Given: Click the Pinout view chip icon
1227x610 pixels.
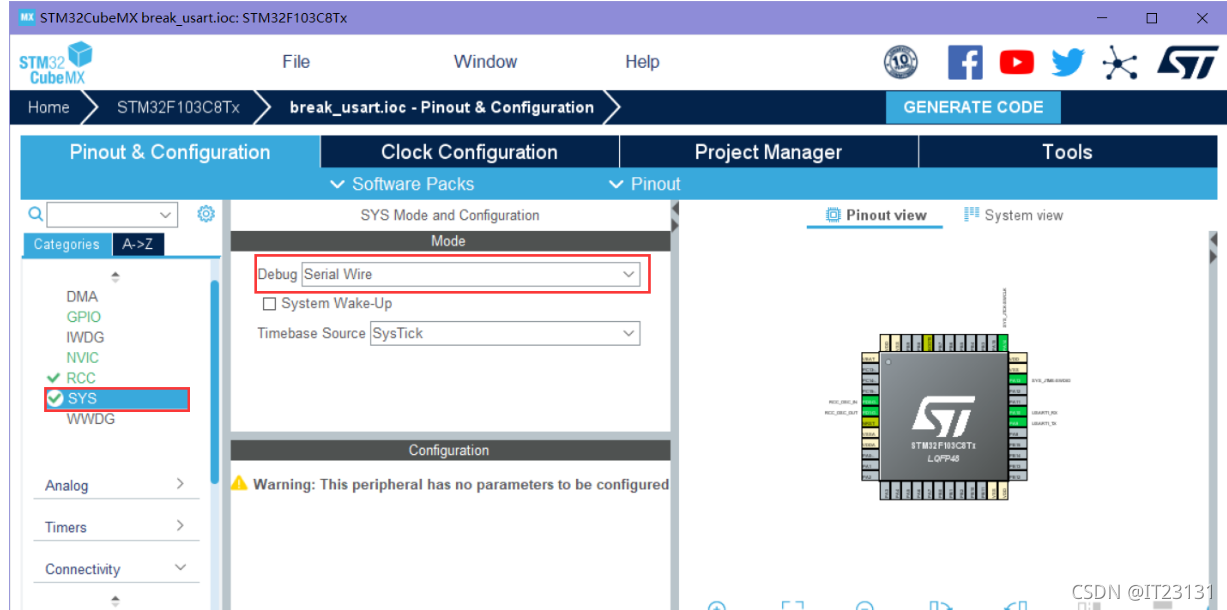Looking at the screenshot, I should pos(833,215).
